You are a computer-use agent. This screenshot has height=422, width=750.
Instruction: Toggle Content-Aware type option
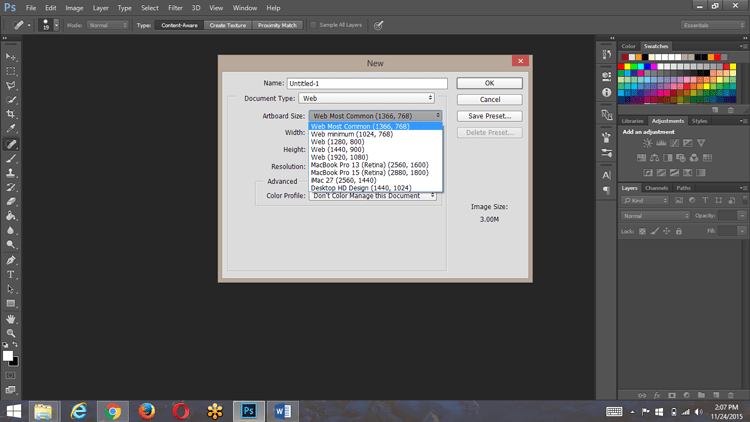pyautogui.click(x=179, y=25)
